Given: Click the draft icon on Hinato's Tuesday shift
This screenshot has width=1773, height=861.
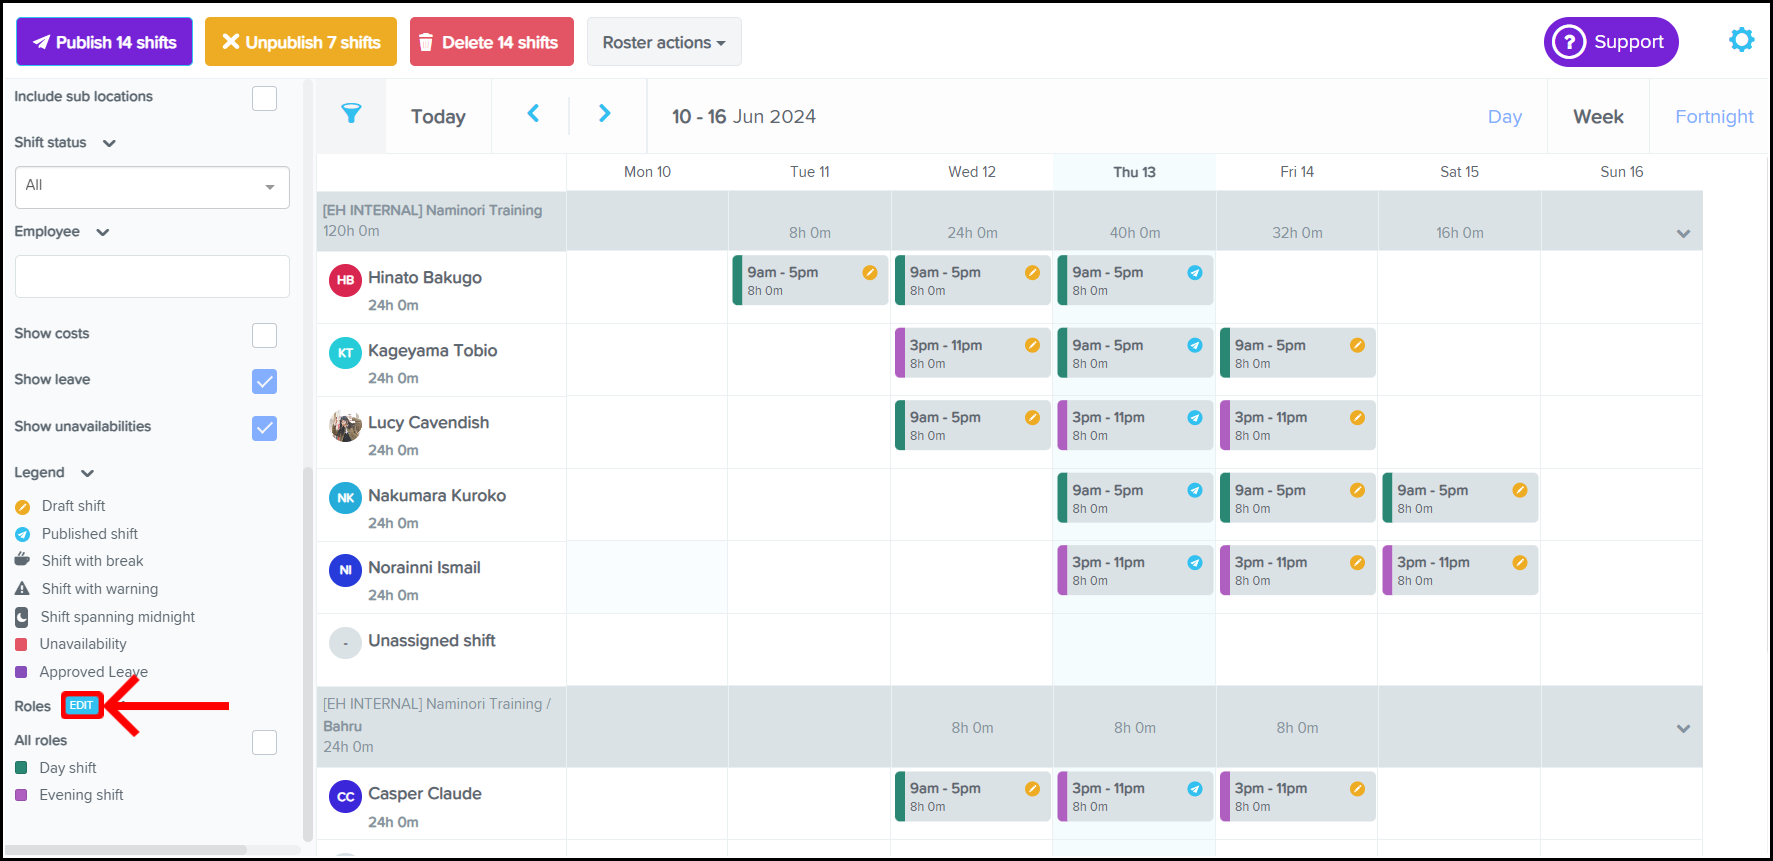Looking at the screenshot, I should (869, 273).
